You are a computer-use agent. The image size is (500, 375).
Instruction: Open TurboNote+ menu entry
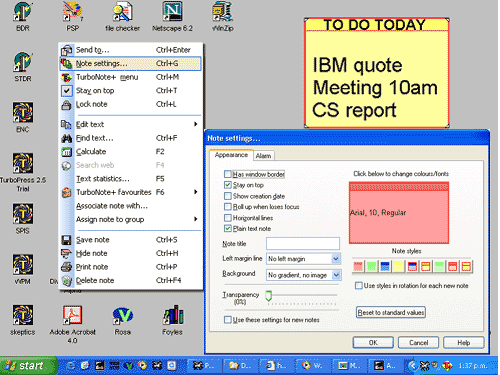click(x=131, y=77)
